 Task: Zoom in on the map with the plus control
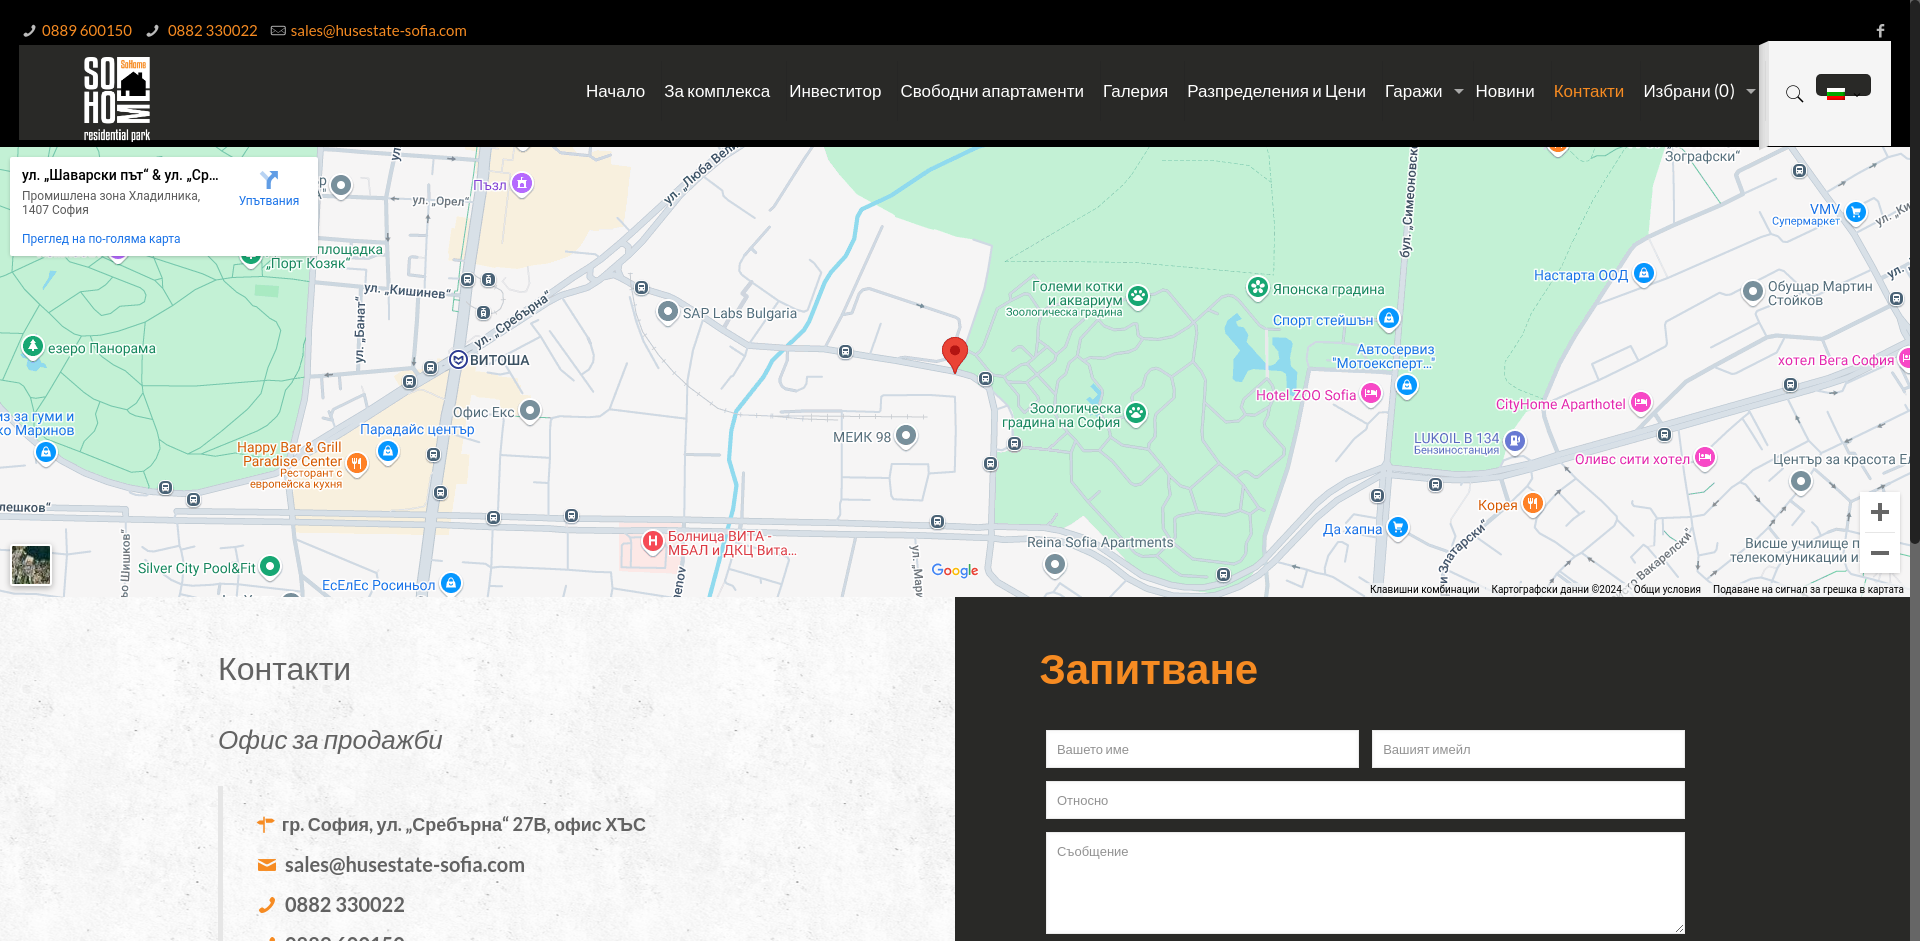pyautogui.click(x=1879, y=512)
